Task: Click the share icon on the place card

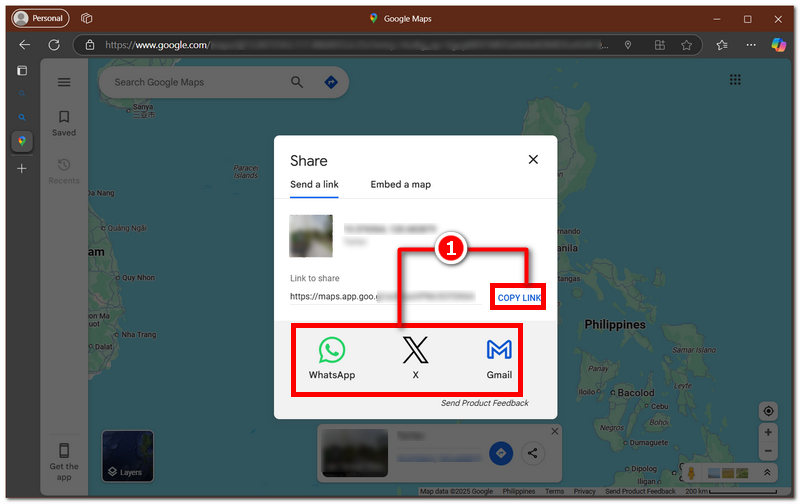Action: tap(533, 453)
